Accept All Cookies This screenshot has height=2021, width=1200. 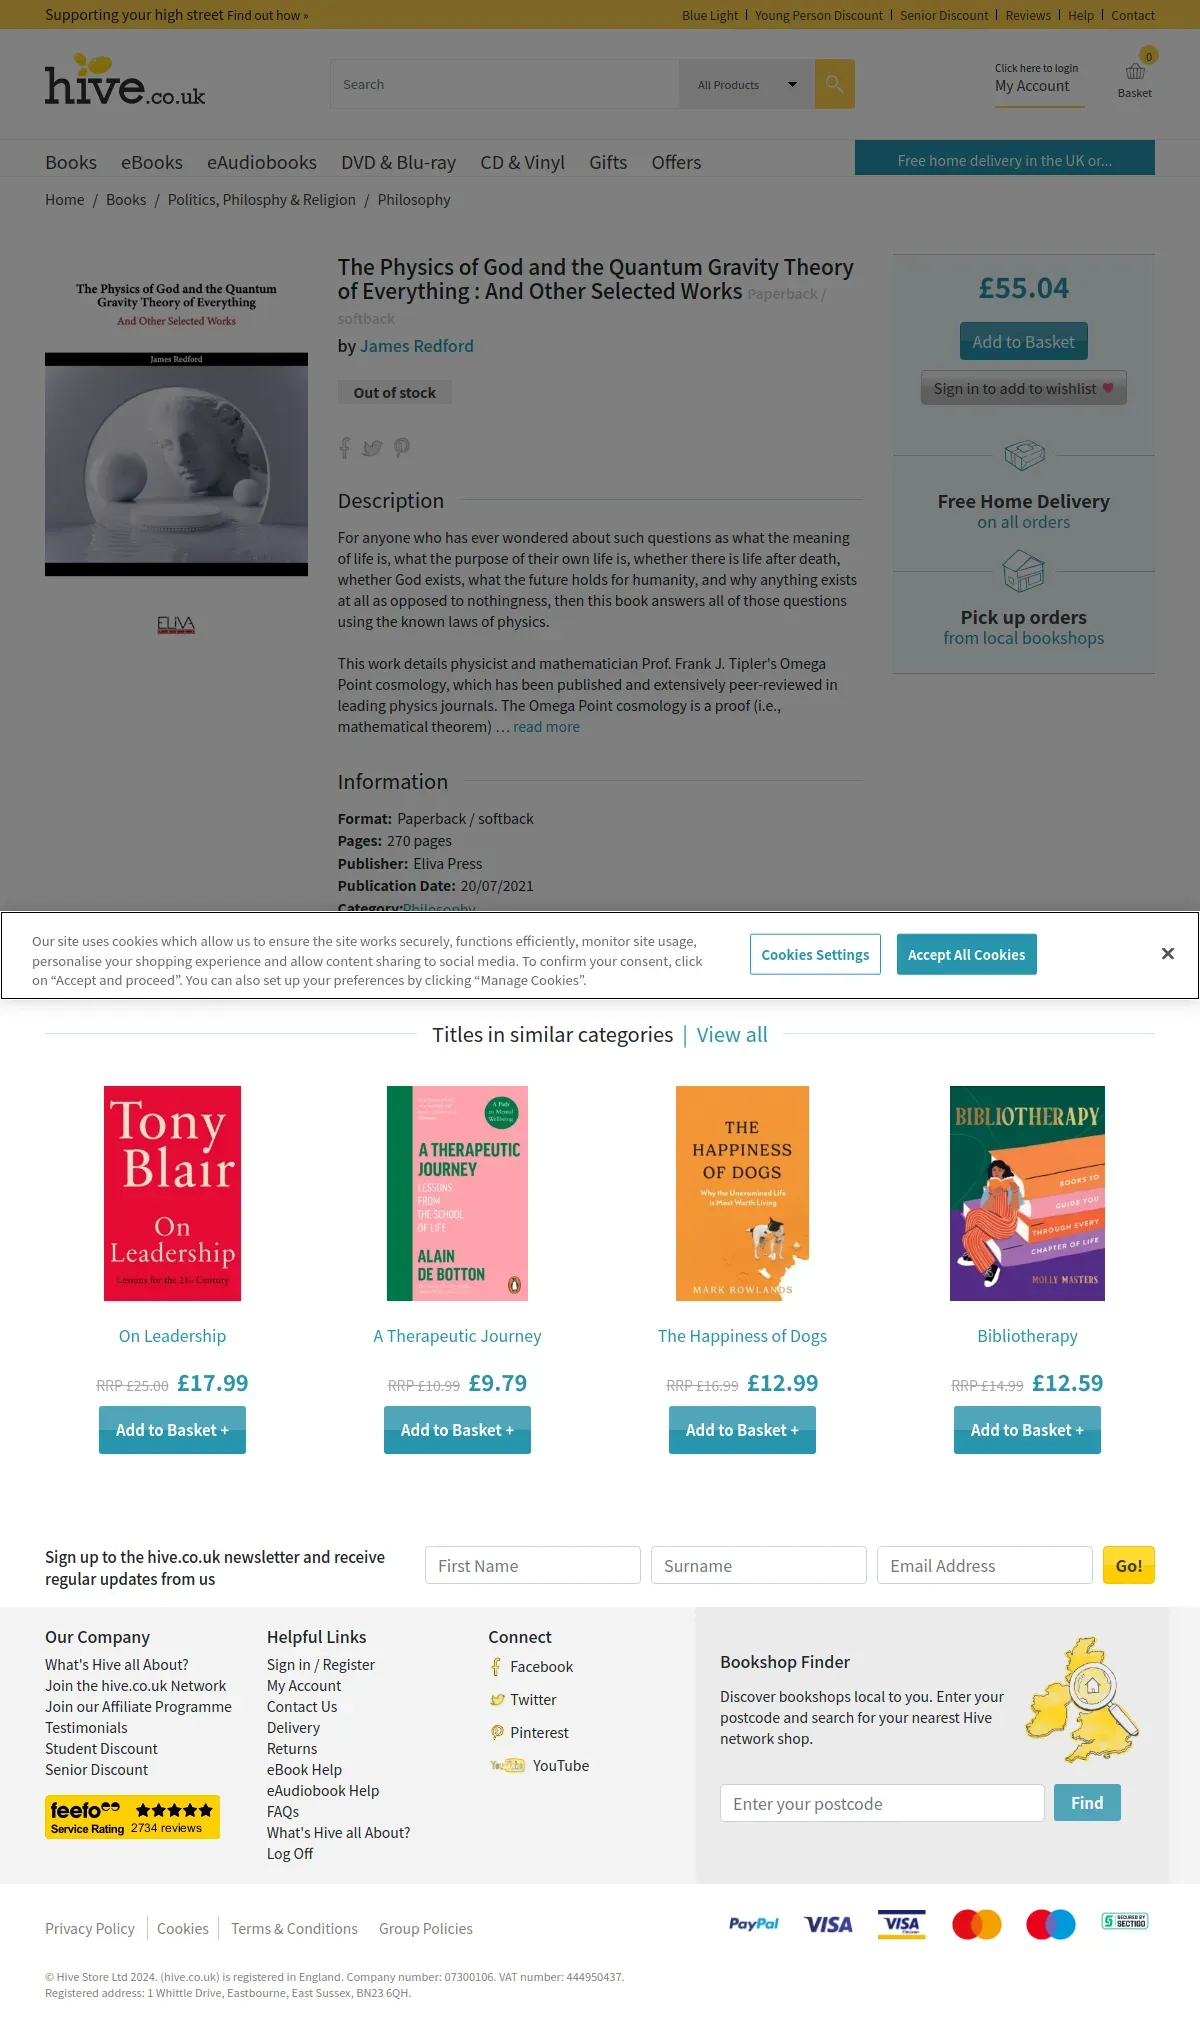tap(966, 955)
